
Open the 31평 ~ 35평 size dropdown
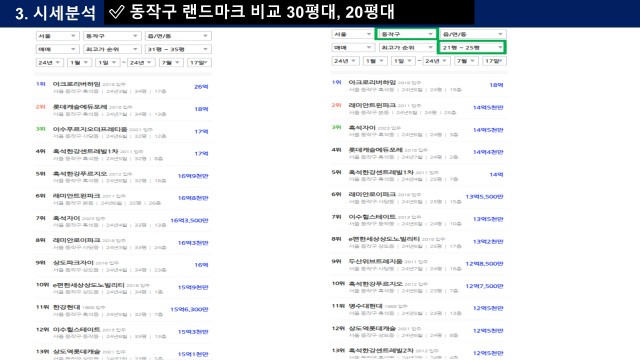[x=178, y=49]
